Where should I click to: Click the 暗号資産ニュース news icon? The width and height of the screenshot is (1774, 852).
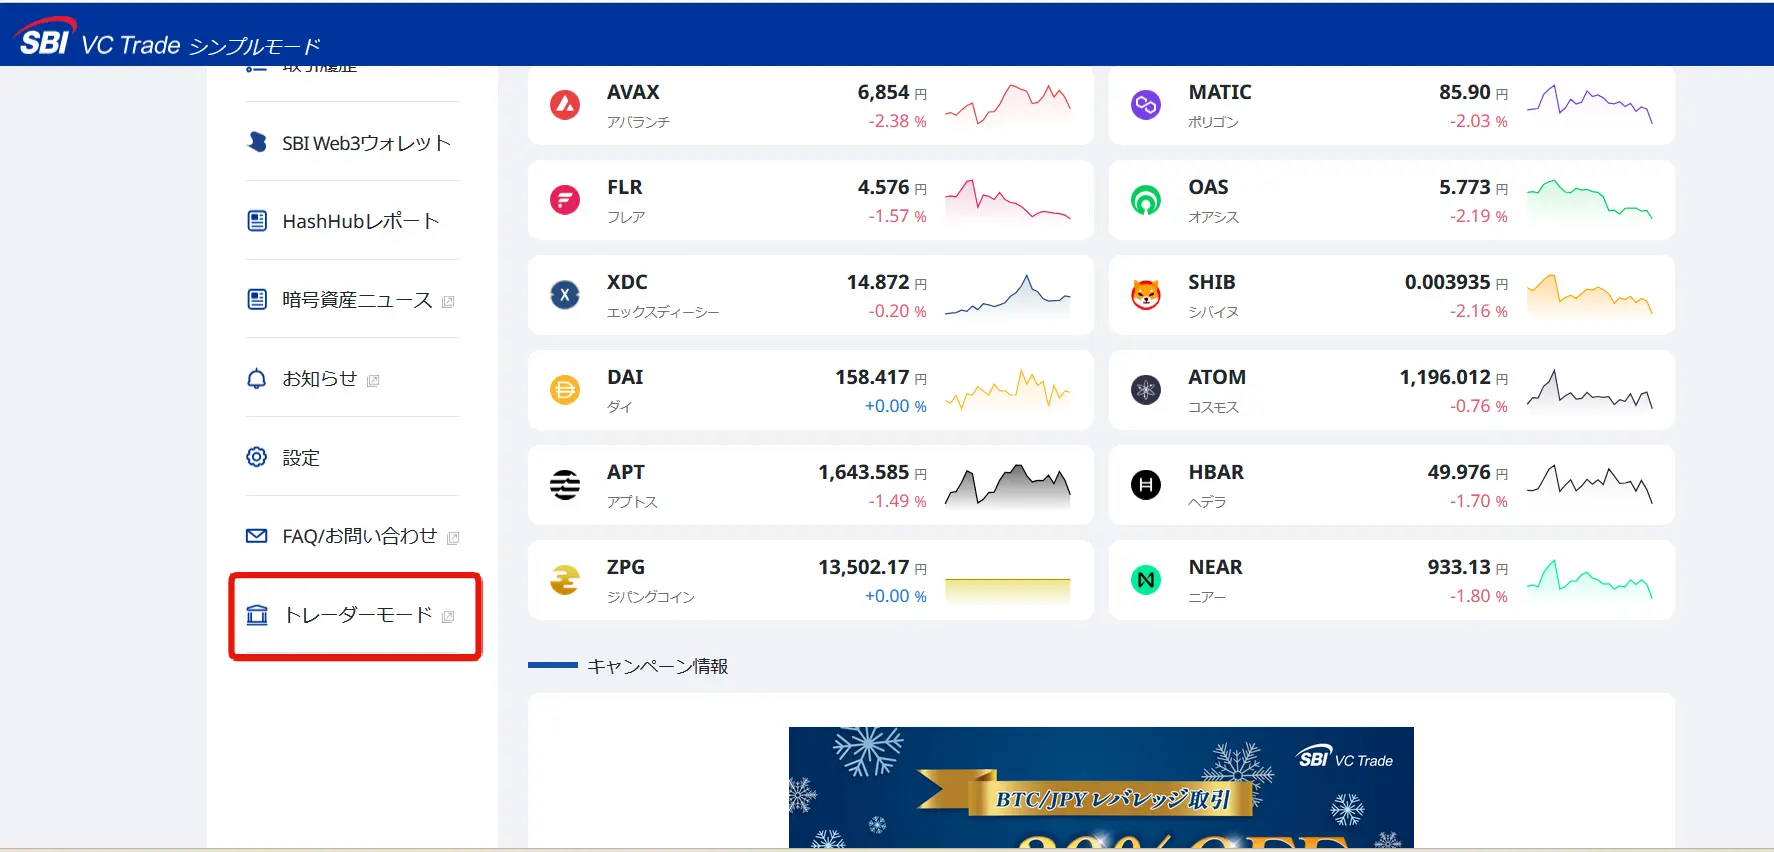(257, 299)
